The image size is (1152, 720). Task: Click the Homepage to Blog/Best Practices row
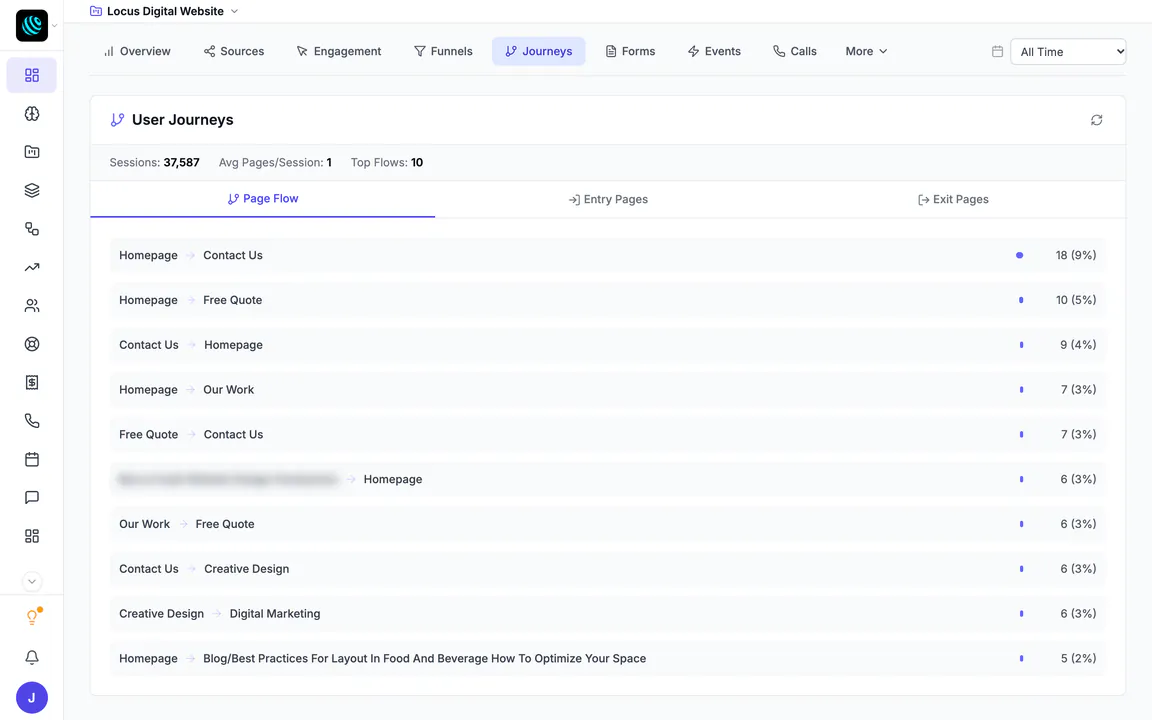[608, 659]
